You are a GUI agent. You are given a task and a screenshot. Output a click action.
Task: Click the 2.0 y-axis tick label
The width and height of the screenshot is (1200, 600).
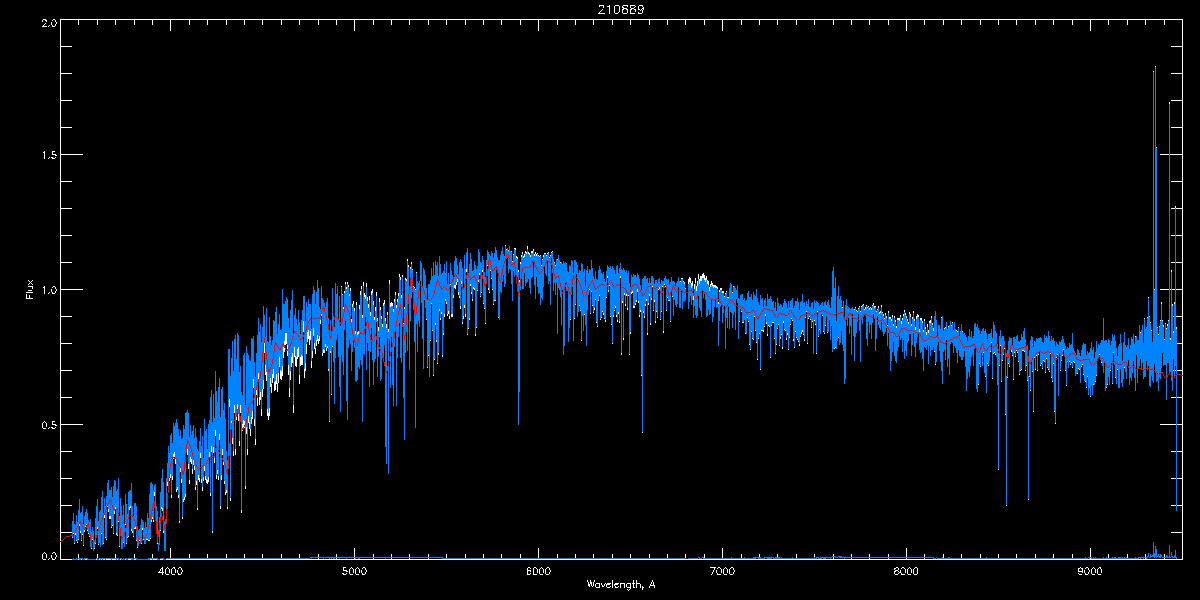(x=48, y=22)
